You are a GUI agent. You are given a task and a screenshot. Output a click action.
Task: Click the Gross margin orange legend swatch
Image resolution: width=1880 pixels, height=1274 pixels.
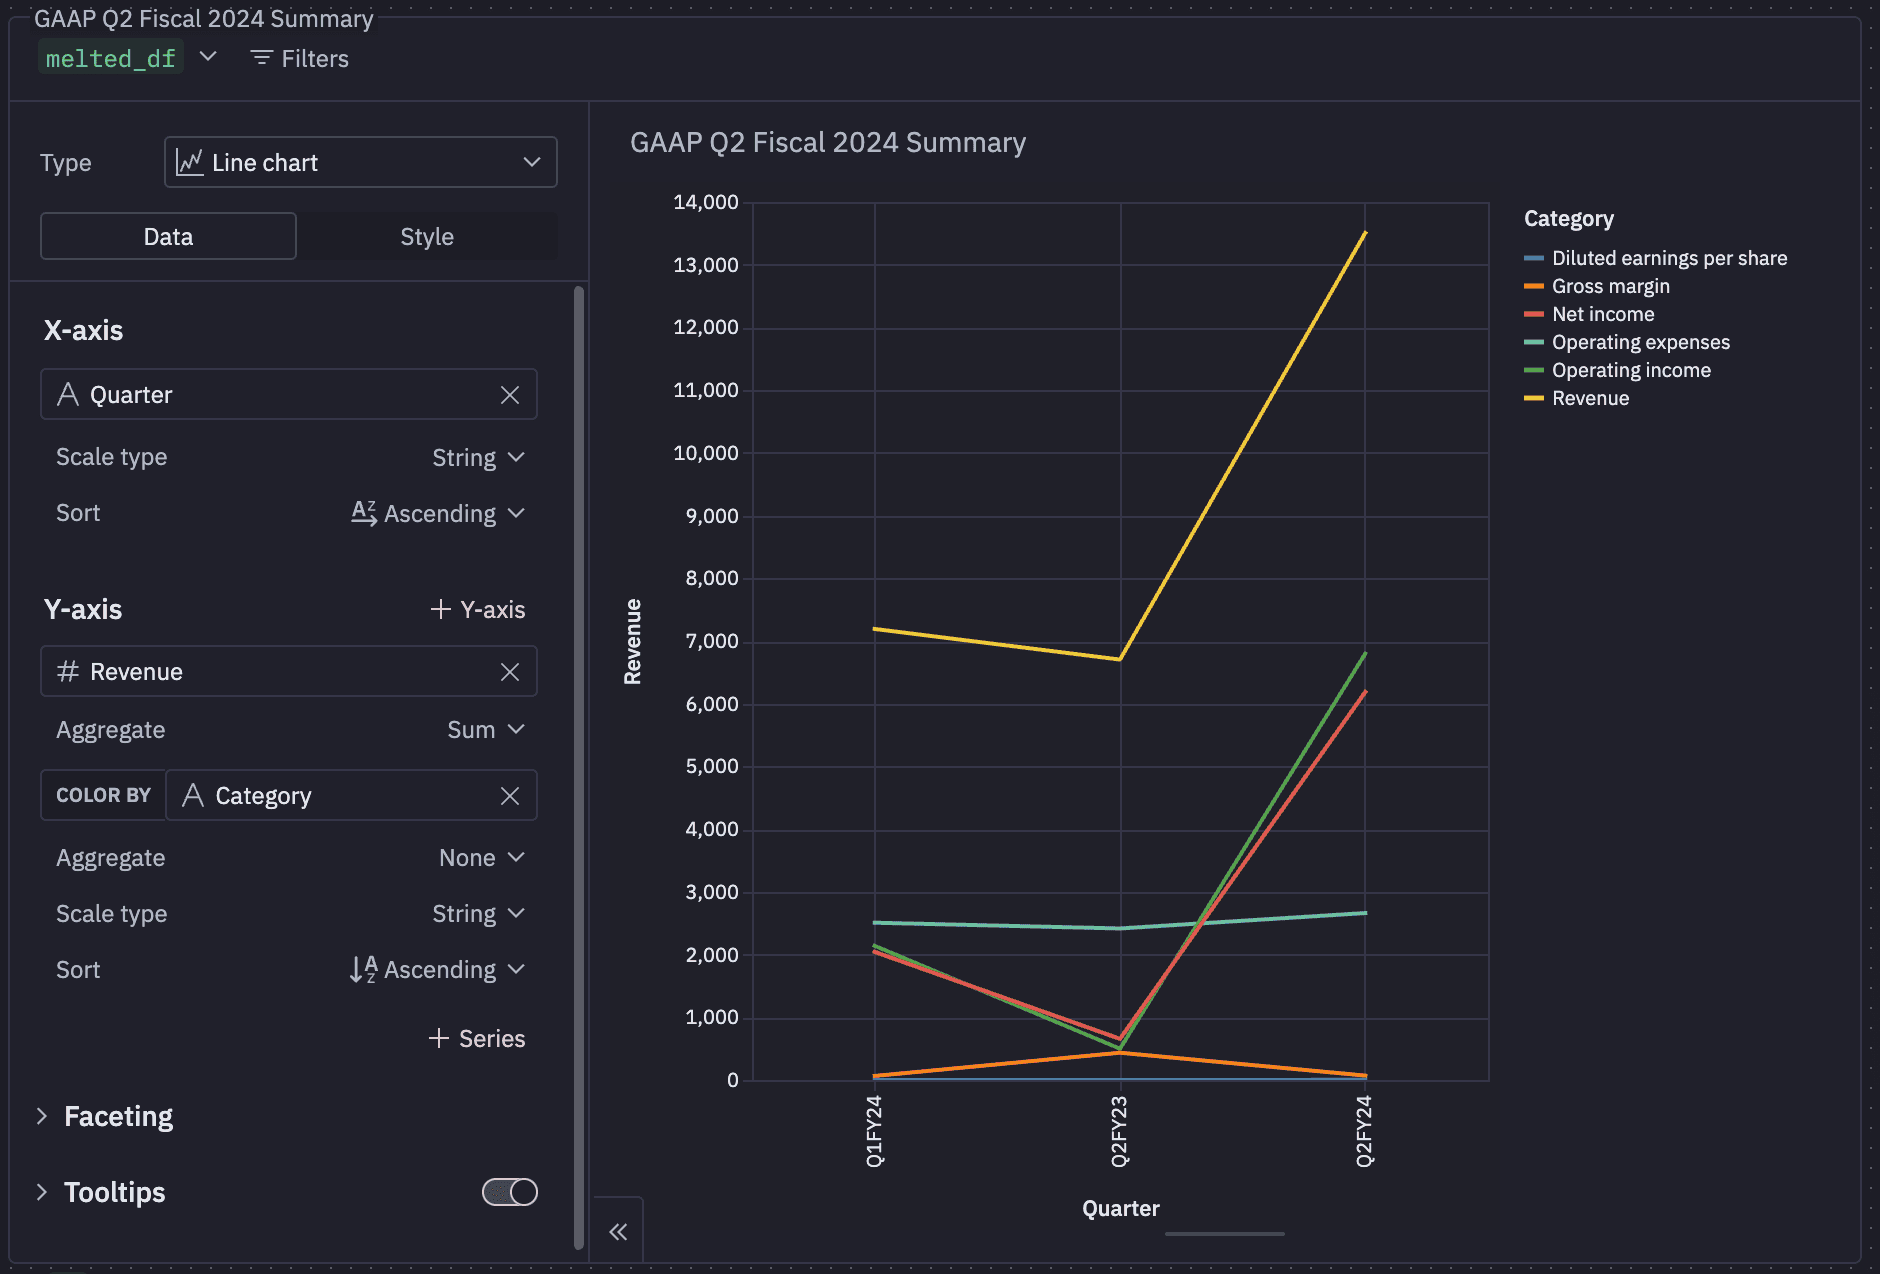tap(1534, 287)
